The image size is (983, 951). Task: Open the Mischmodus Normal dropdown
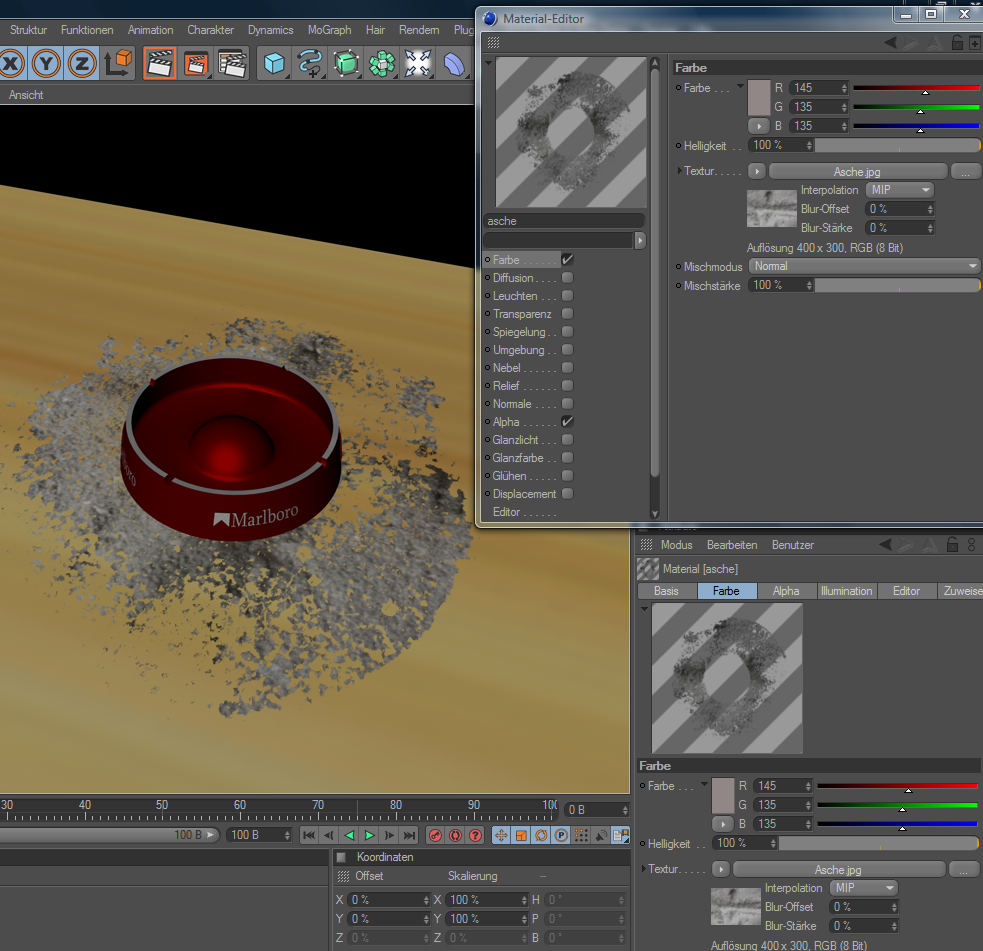[x=865, y=266]
